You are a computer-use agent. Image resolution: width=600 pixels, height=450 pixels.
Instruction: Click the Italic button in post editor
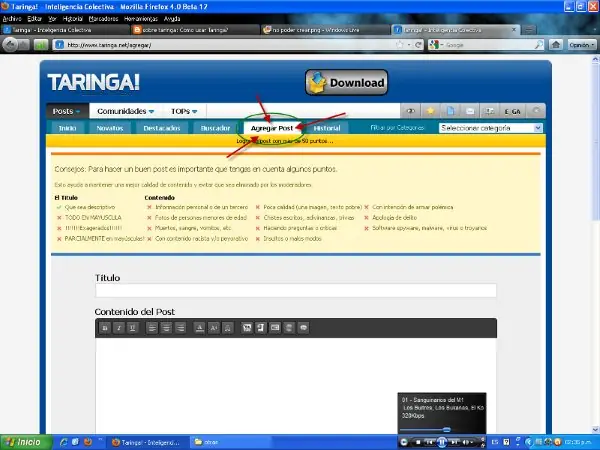pyautogui.click(x=119, y=328)
